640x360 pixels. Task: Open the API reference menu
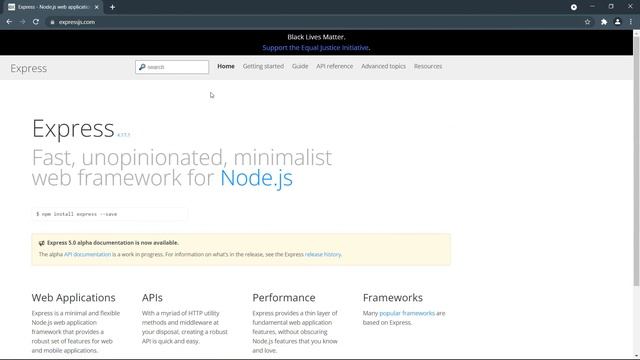click(x=335, y=66)
